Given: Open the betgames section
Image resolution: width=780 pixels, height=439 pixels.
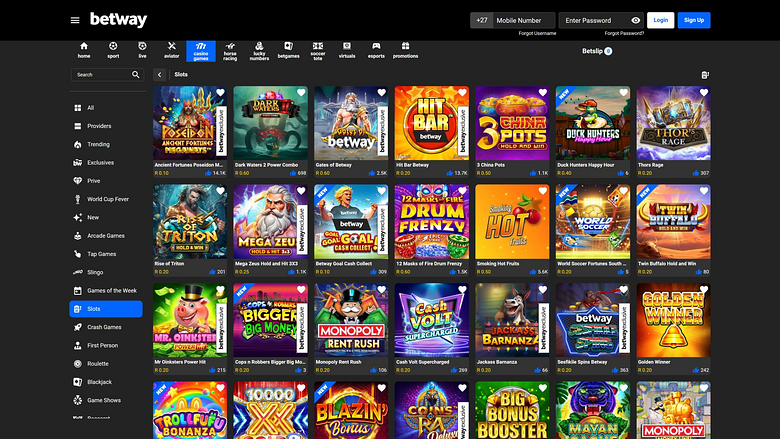Looking at the screenshot, I should [289, 51].
